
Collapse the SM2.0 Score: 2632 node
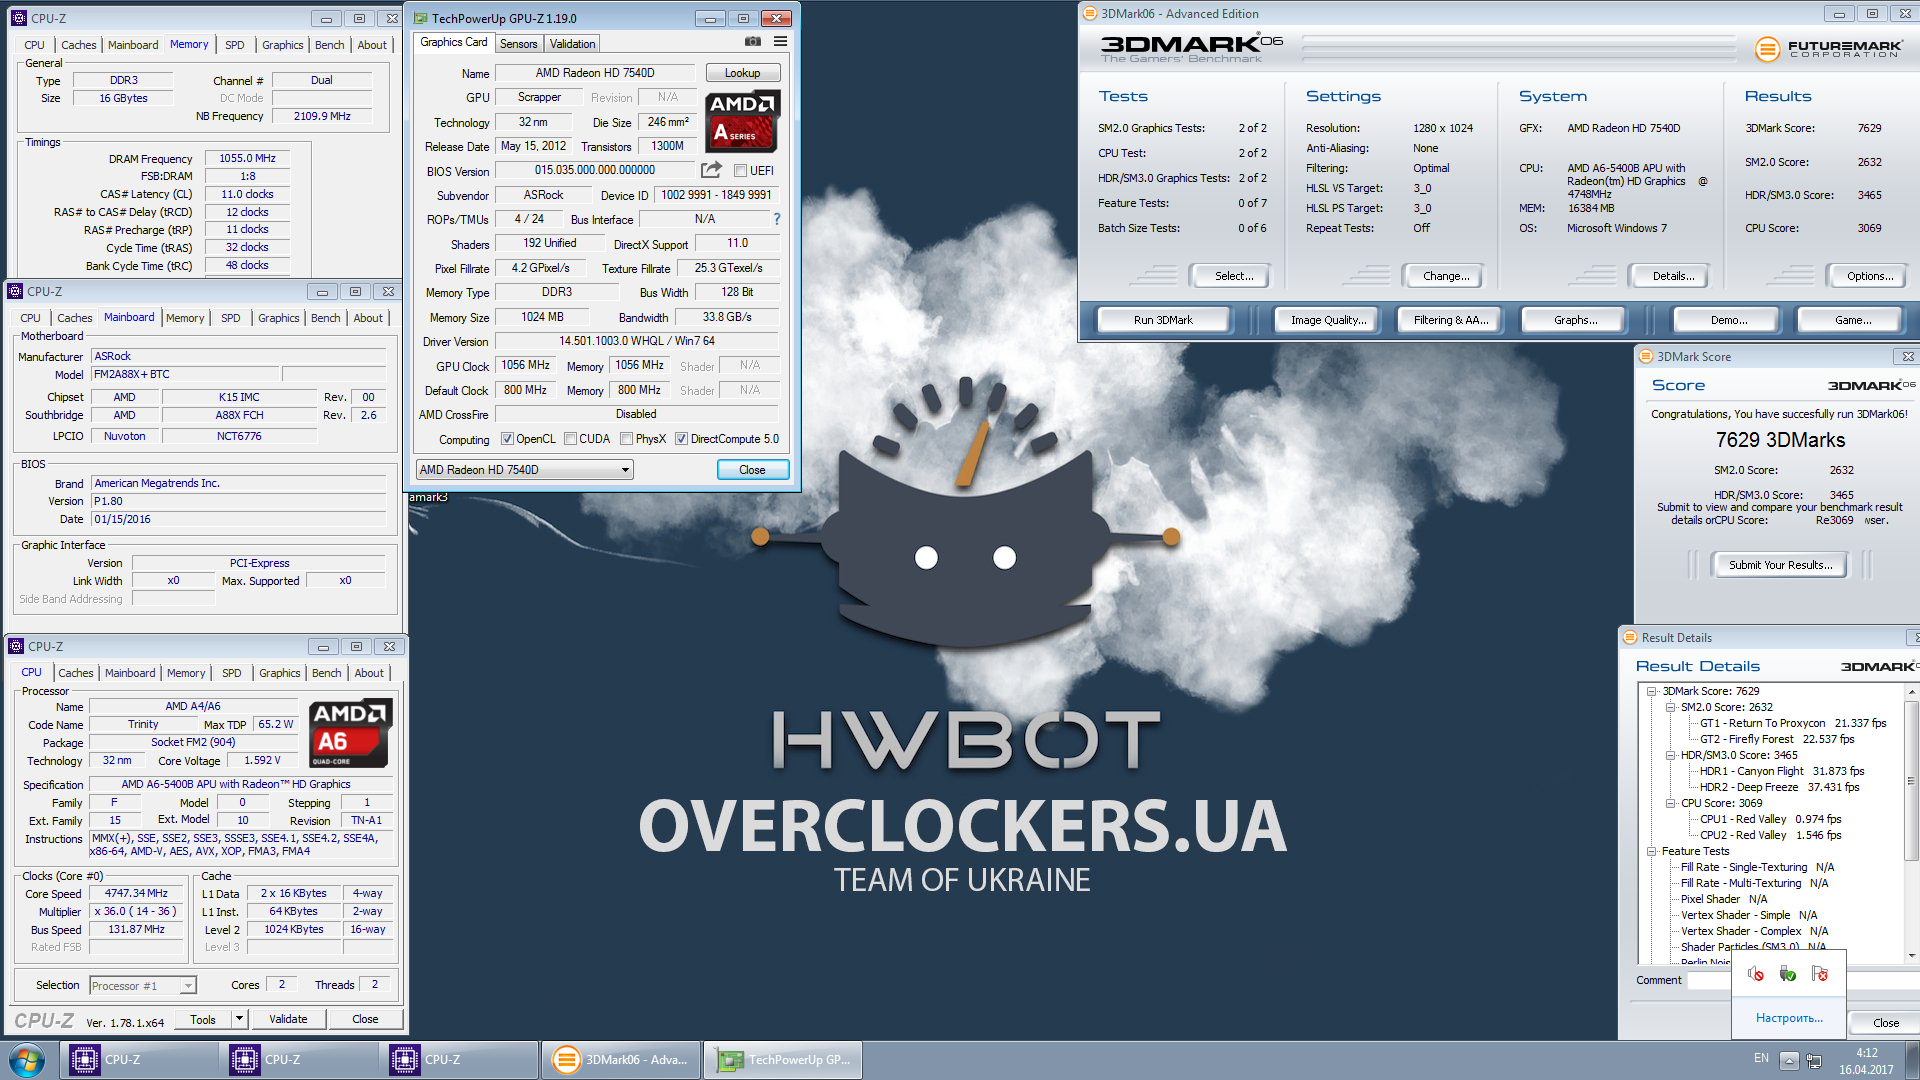click(1670, 707)
